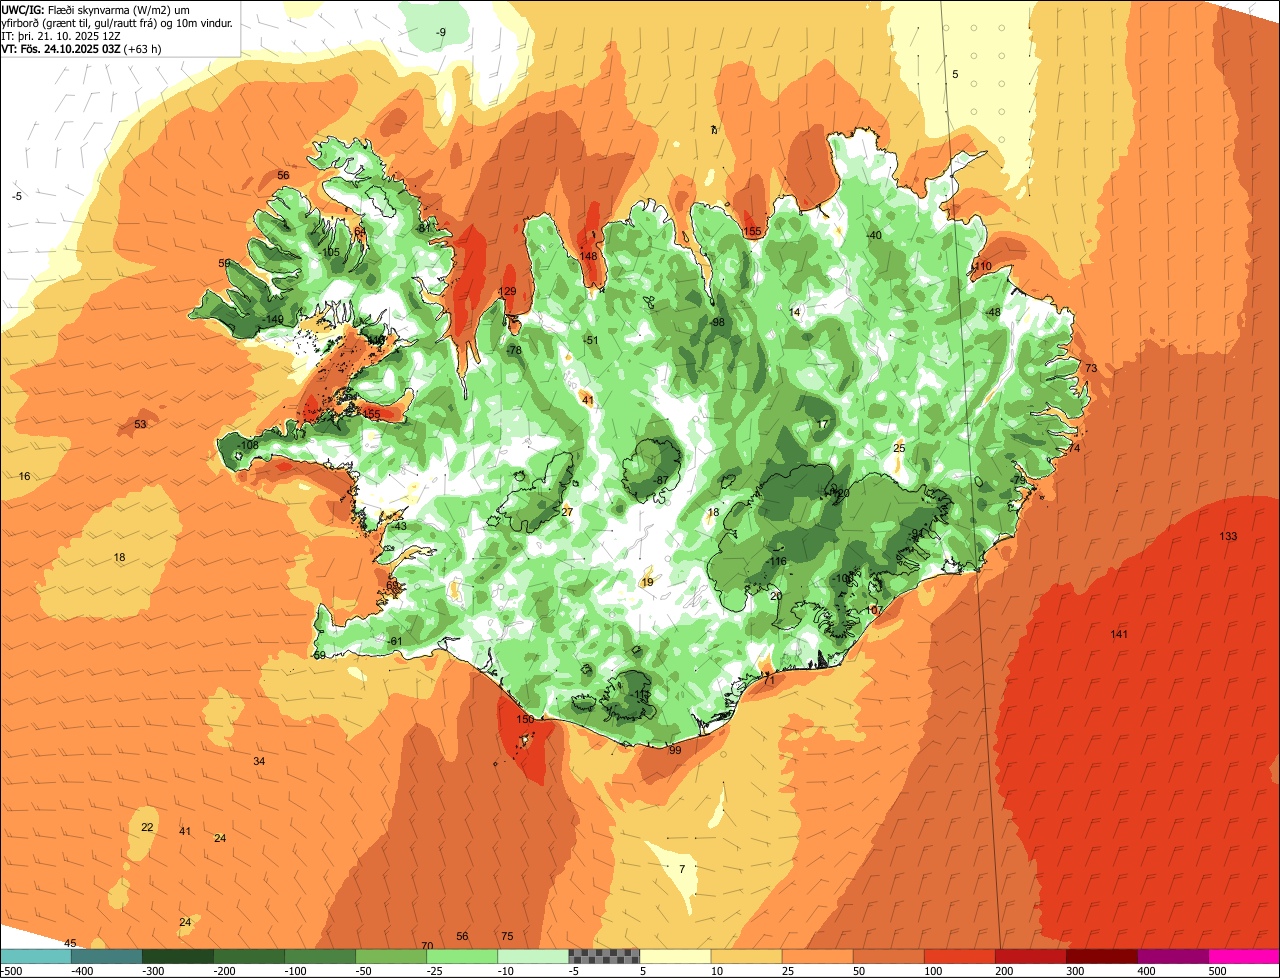The image size is (1280, 978).
Task: Click the map value '110' on the northeast coast
Action: pos(982,267)
